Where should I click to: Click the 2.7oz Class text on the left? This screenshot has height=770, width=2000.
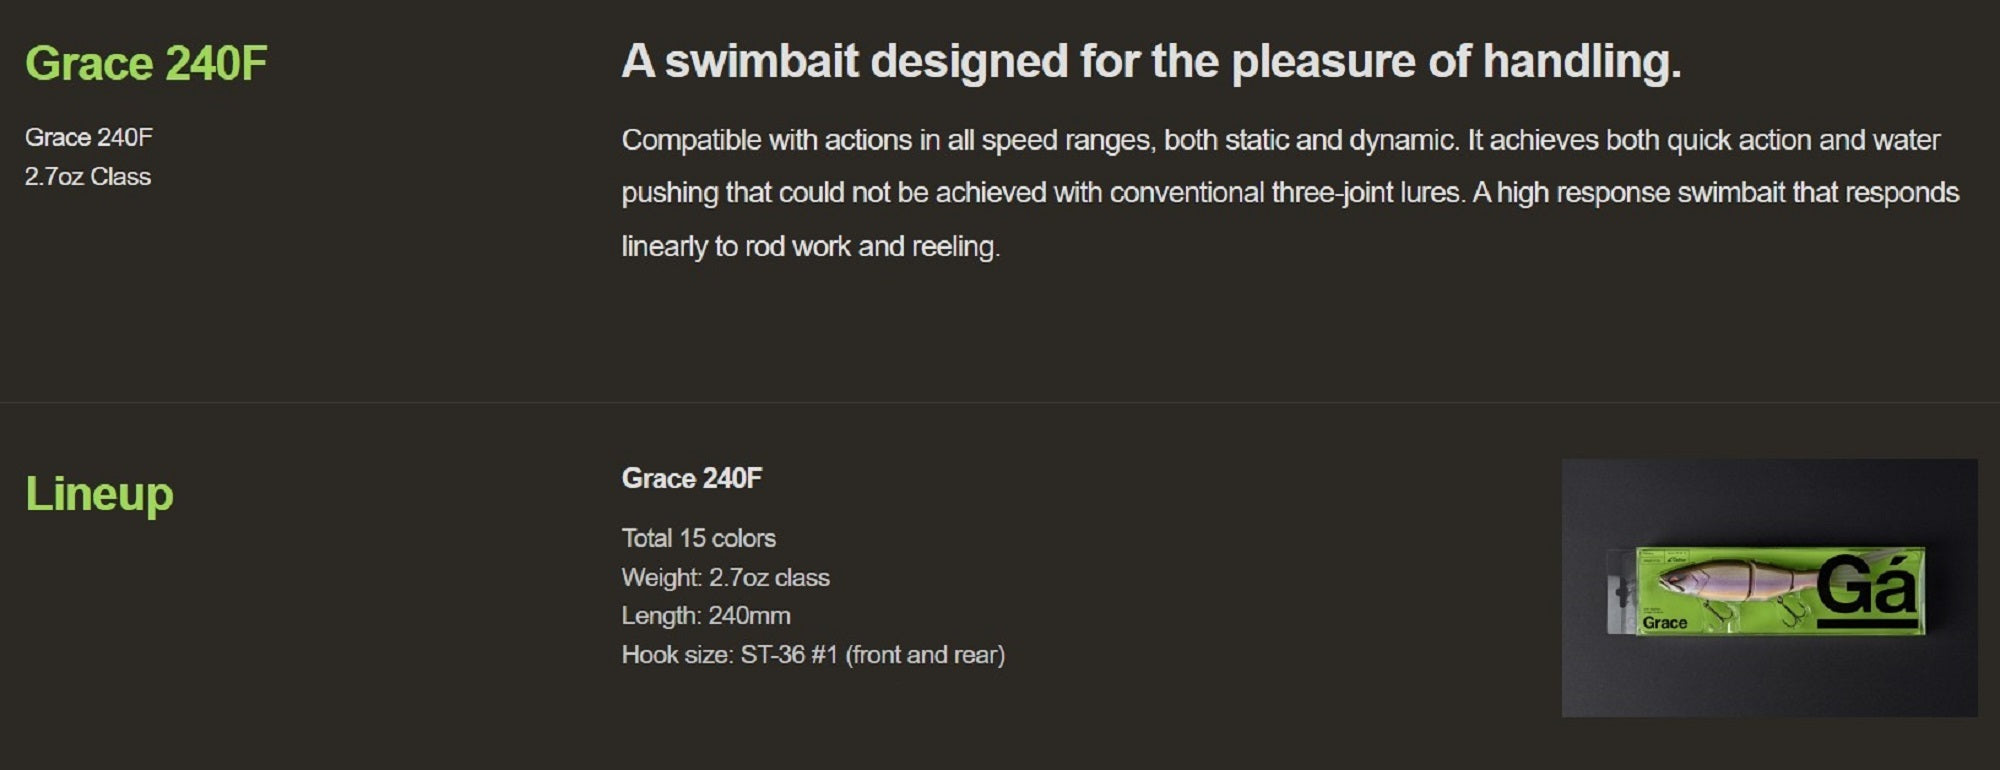coord(88,177)
